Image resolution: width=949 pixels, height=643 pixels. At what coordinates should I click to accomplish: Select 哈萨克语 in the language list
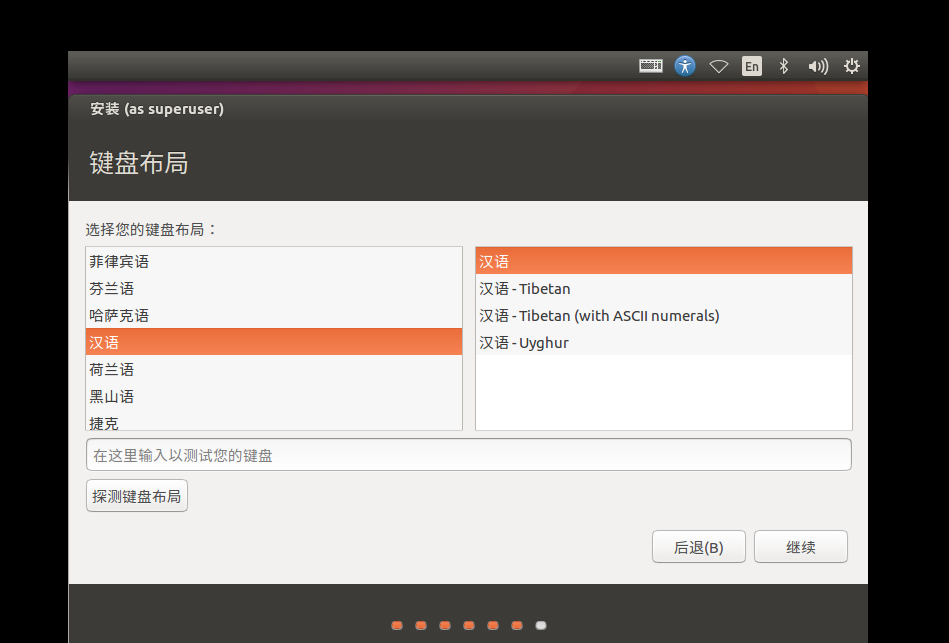[x=274, y=315]
